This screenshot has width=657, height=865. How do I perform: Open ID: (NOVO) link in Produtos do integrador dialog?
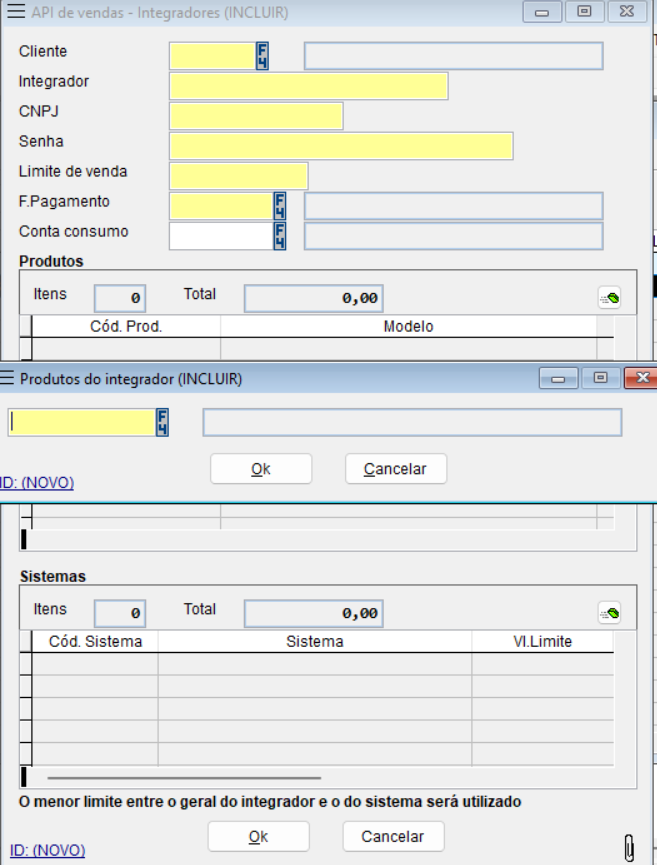36,483
